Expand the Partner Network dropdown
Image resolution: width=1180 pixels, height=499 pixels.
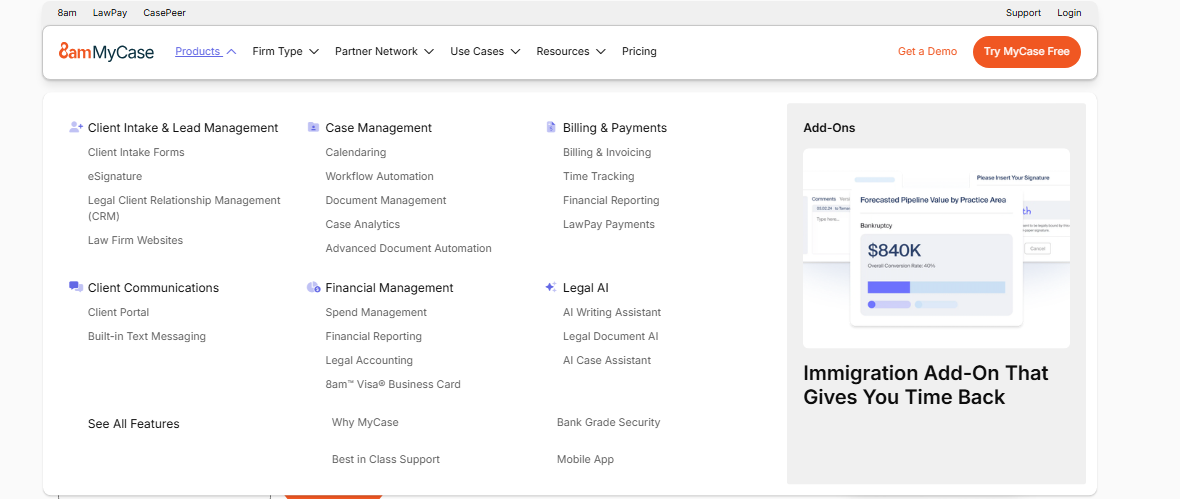click(x=384, y=51)
